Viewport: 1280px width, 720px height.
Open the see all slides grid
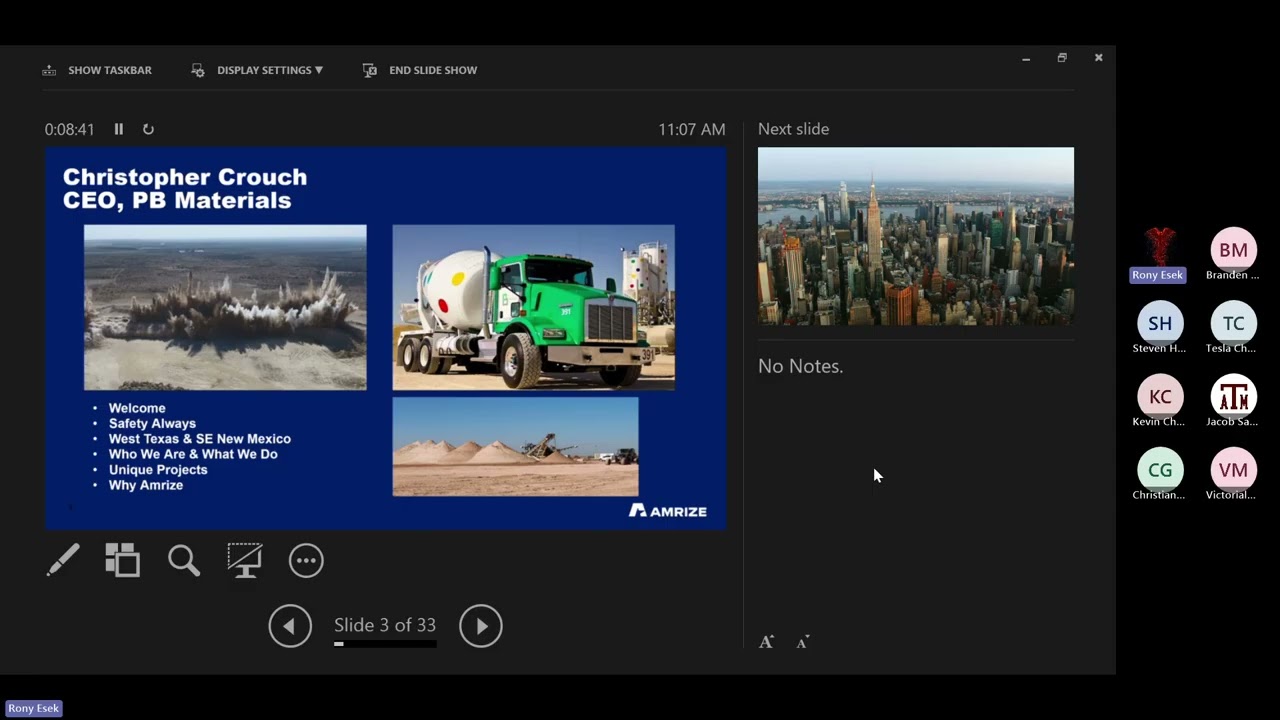click(123, 560)
